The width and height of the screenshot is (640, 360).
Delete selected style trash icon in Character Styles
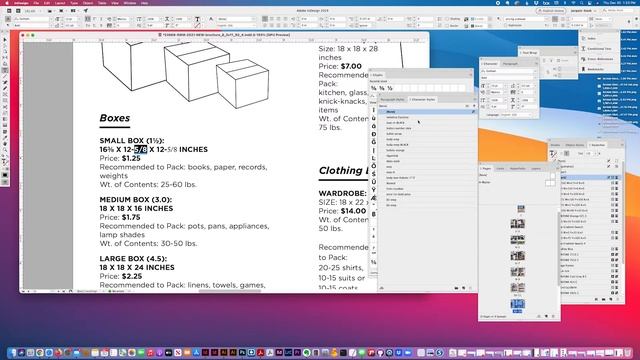tap(471, 288)
